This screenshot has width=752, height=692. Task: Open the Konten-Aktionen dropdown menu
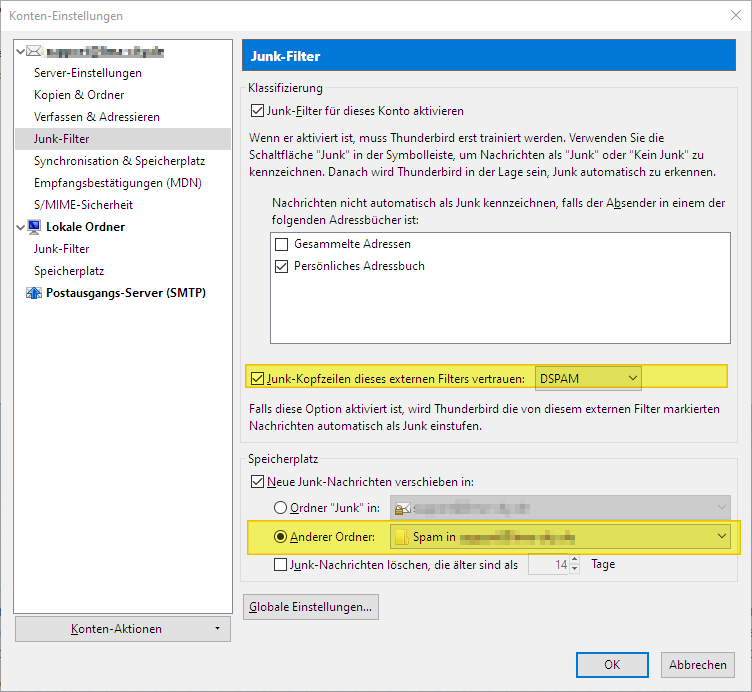123,629
